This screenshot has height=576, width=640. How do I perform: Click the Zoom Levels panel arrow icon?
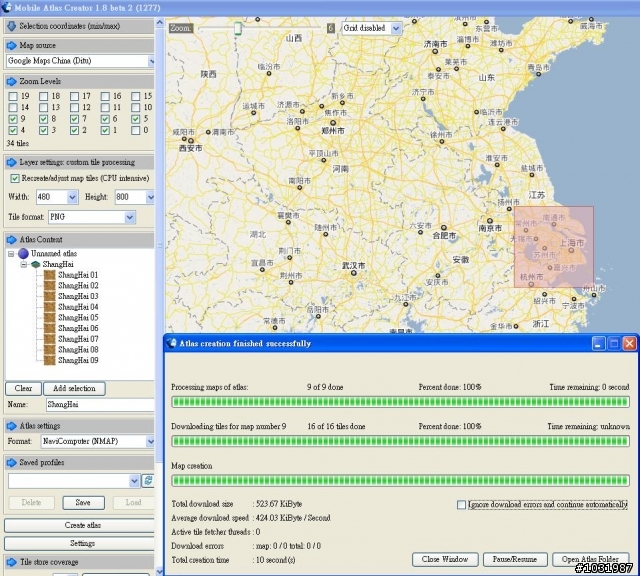[11, 81]
